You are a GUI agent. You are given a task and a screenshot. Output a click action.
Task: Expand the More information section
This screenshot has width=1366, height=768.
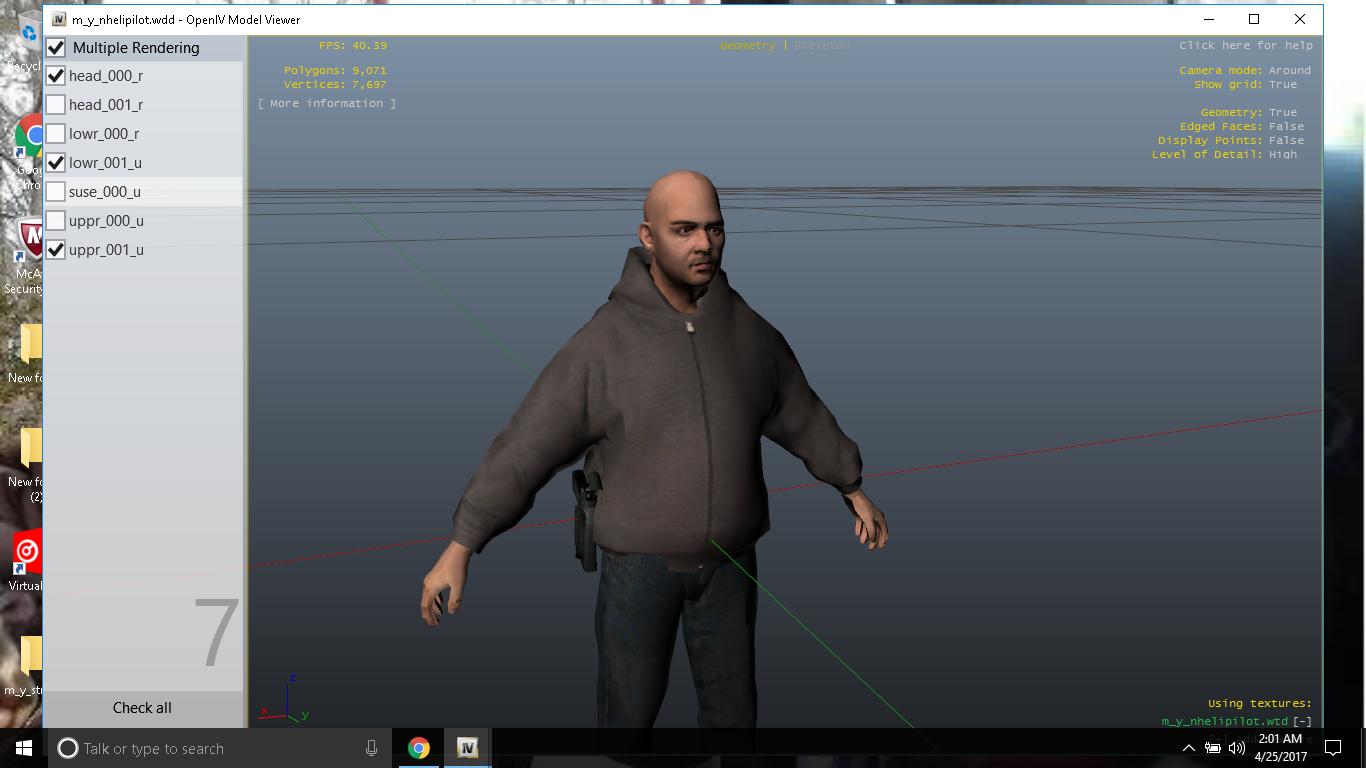(326, 103)
